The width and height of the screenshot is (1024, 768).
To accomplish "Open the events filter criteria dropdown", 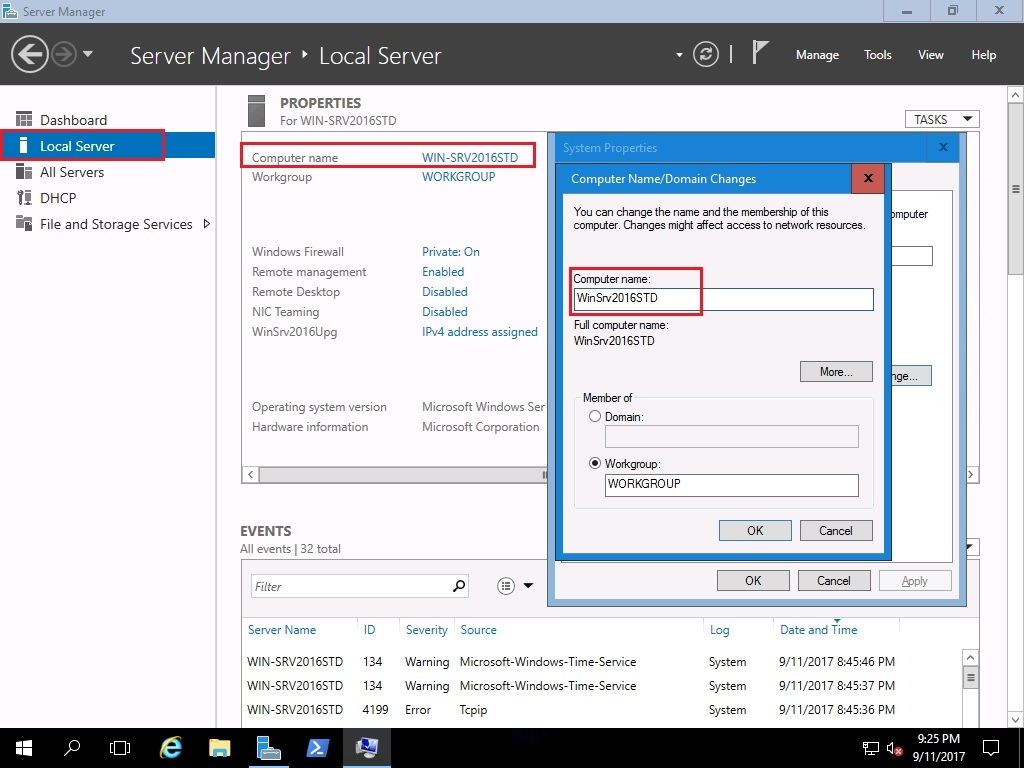I will (515, 586).
